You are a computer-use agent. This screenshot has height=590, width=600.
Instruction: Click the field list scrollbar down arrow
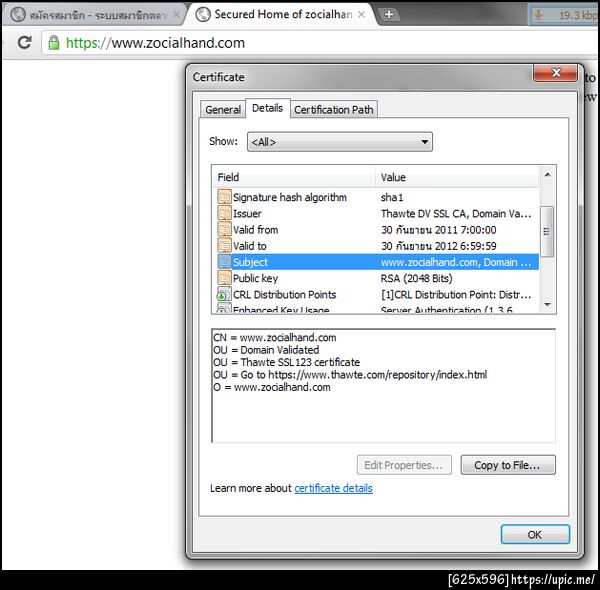click(x=548, y=305)
